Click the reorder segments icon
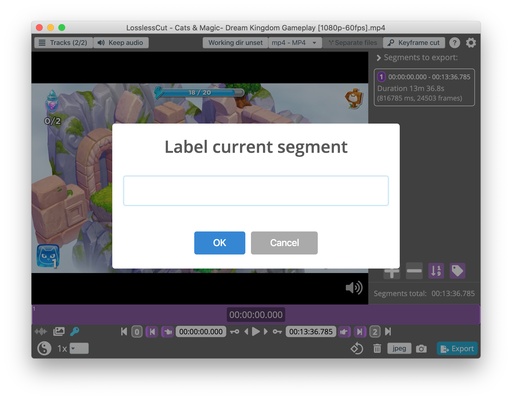Screen dimensions: 512x400 pyautogui.click(x=436, y=271)
